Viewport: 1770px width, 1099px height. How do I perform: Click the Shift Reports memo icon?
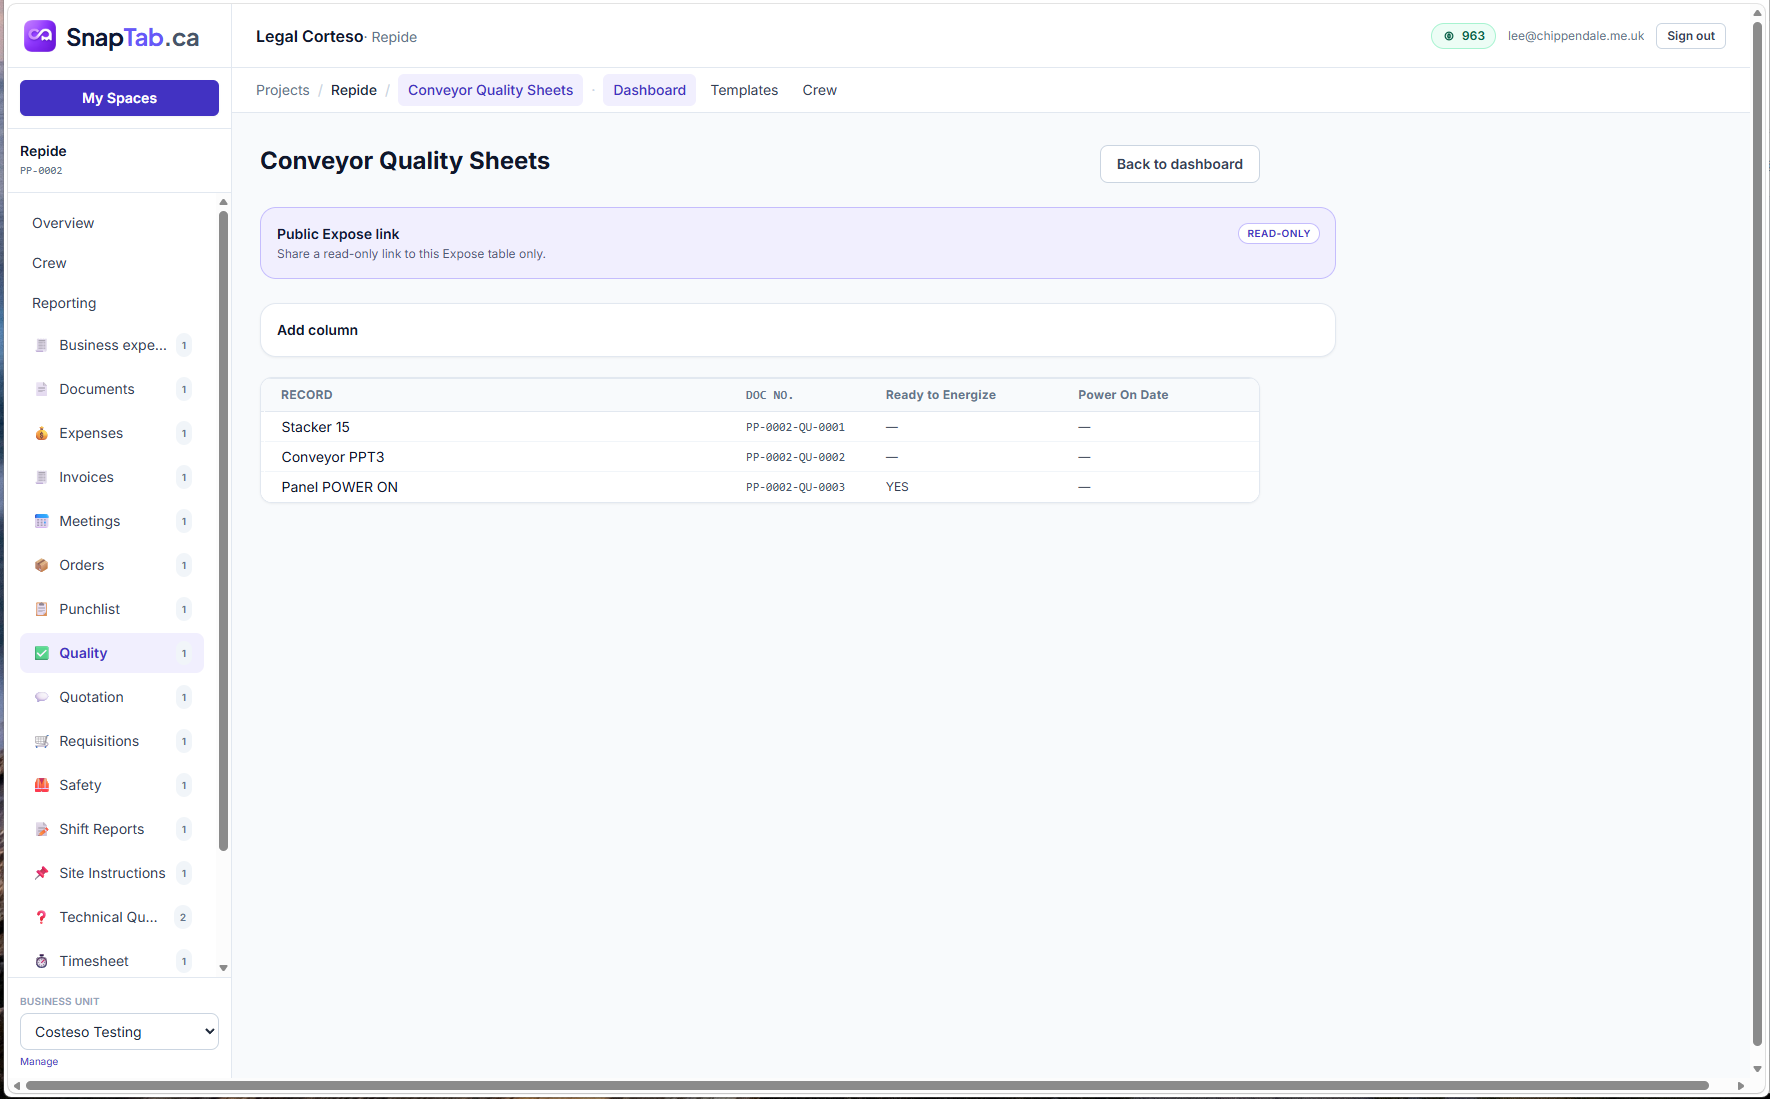41,829
